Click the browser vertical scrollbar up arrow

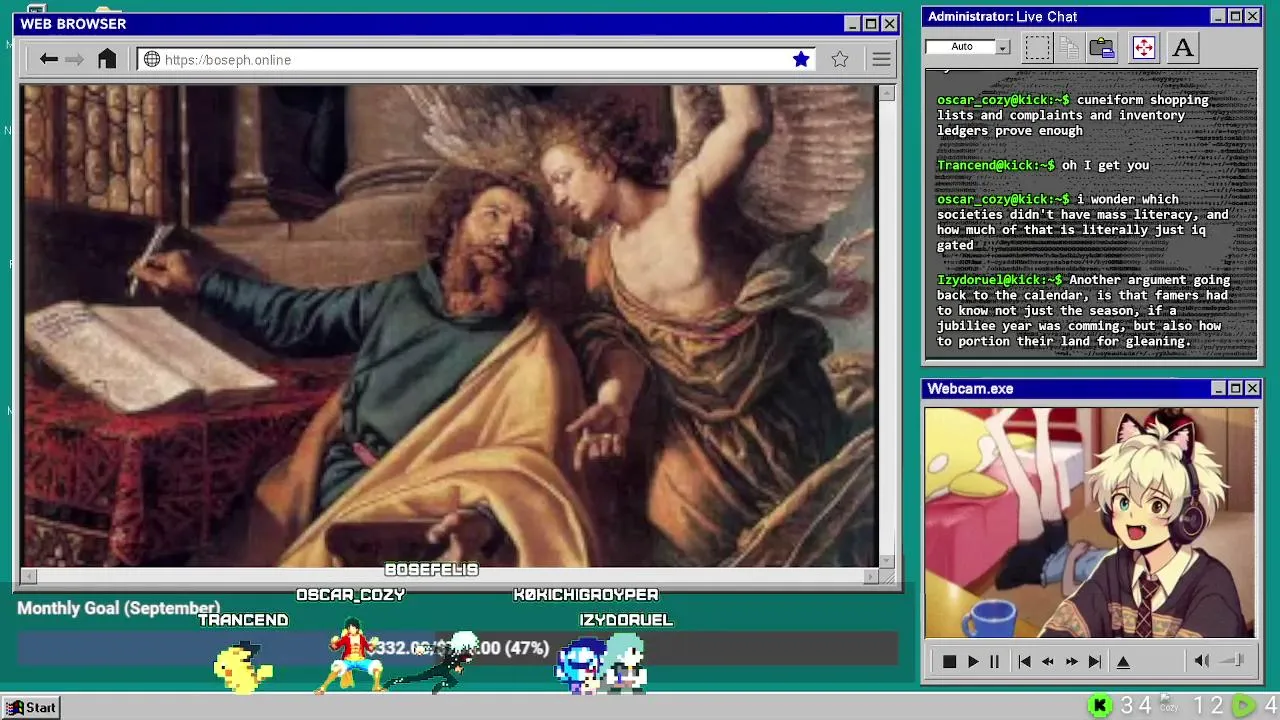click(886, 93)
